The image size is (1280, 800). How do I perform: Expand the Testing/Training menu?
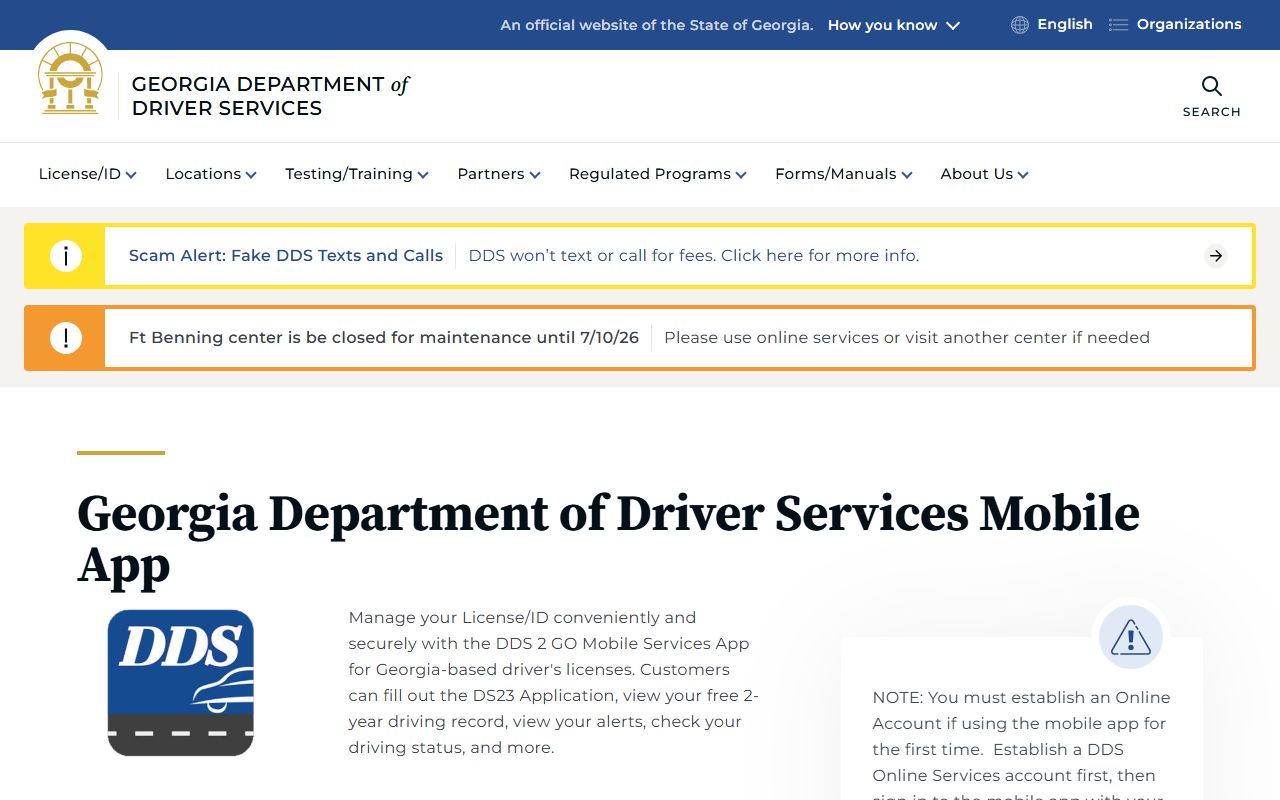tap(357, 174)
